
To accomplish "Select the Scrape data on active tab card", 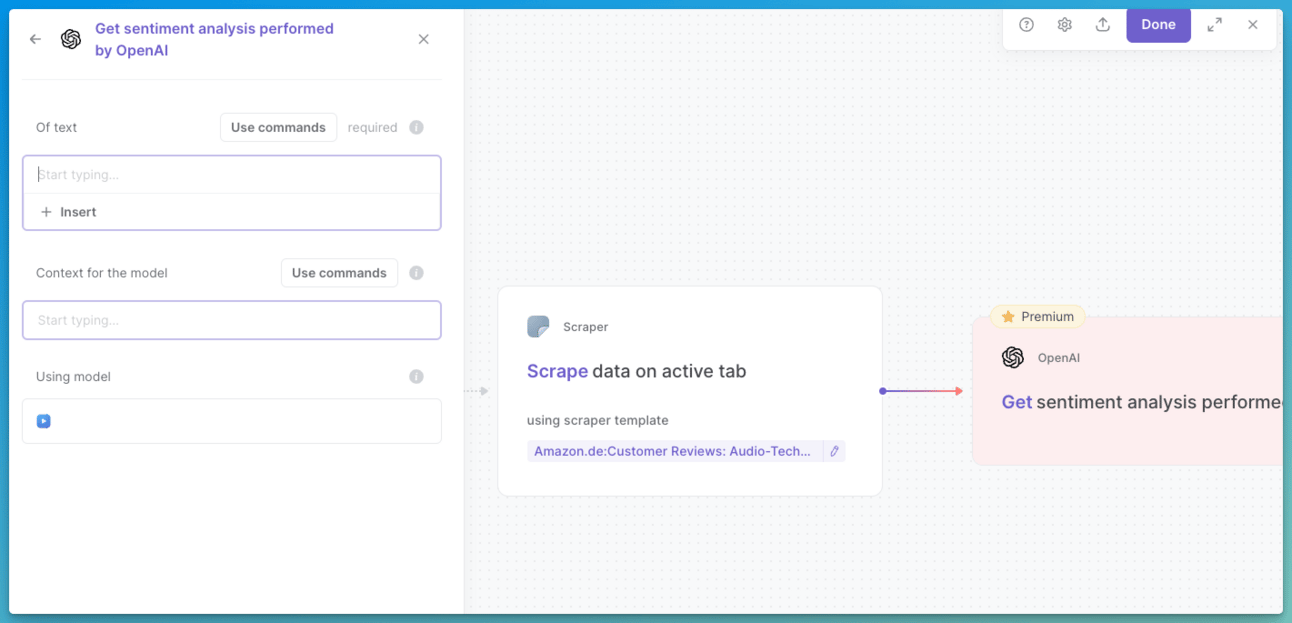I will 690,391.
